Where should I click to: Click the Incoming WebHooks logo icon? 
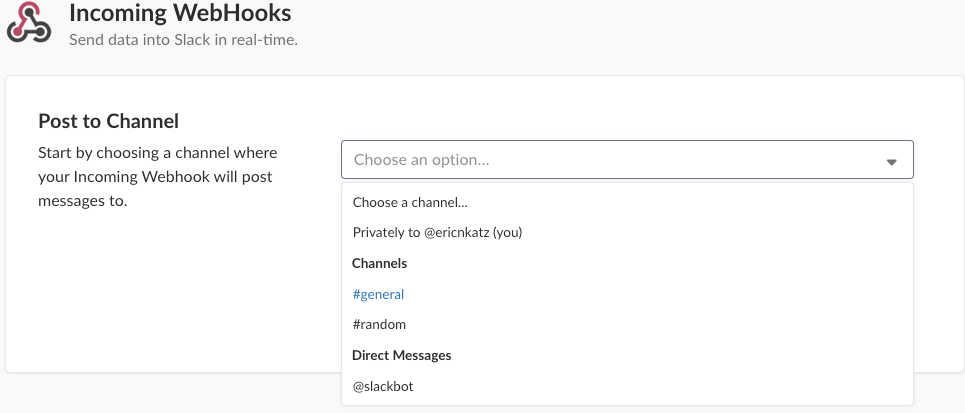pos(29,22)
